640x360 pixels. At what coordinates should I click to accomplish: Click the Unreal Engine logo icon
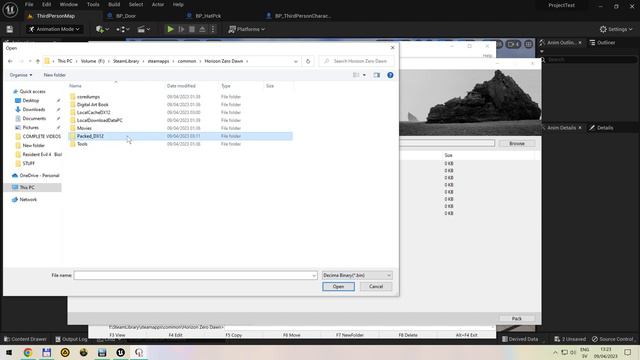point(10,9)
